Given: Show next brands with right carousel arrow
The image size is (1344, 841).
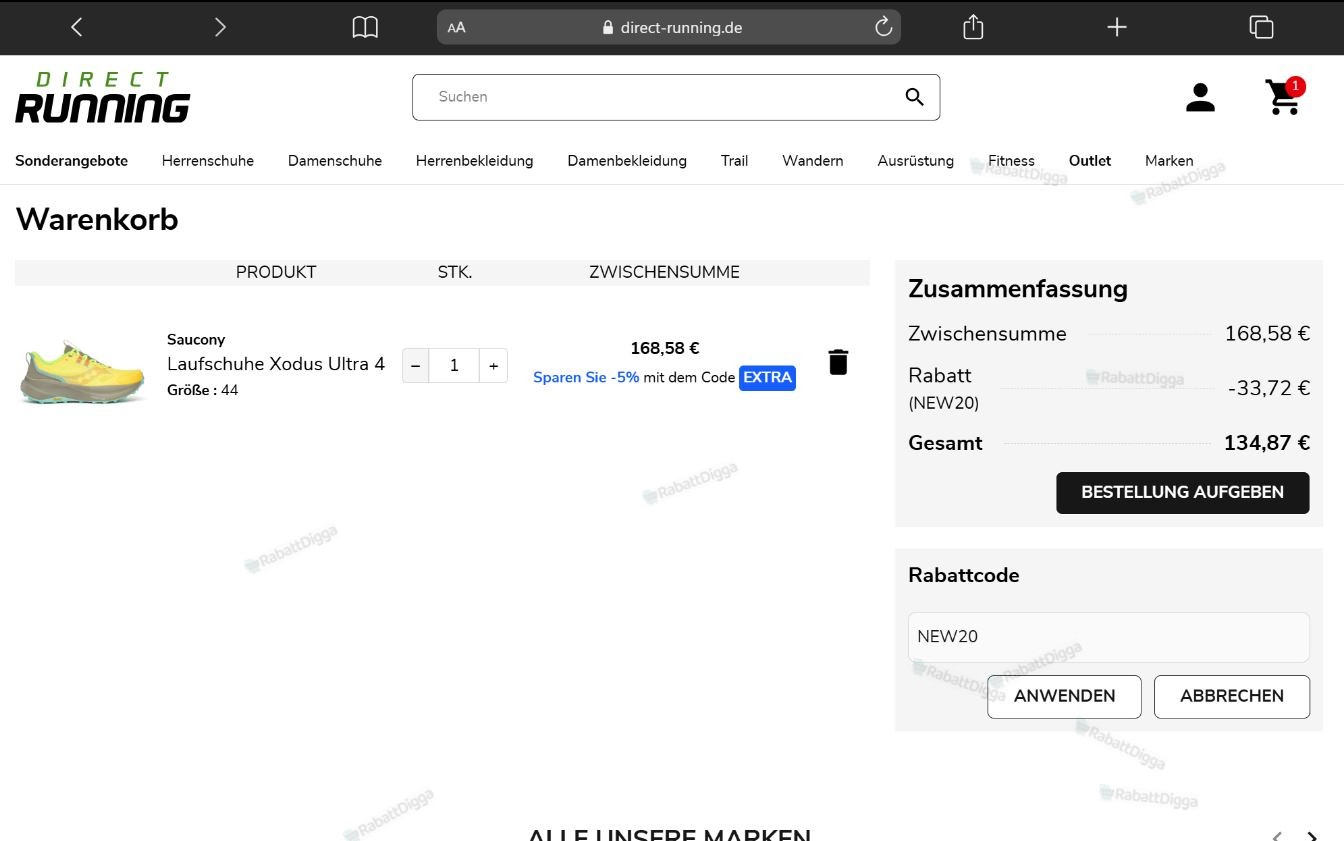Looking at the screenshot, I should click(1312, 836).
